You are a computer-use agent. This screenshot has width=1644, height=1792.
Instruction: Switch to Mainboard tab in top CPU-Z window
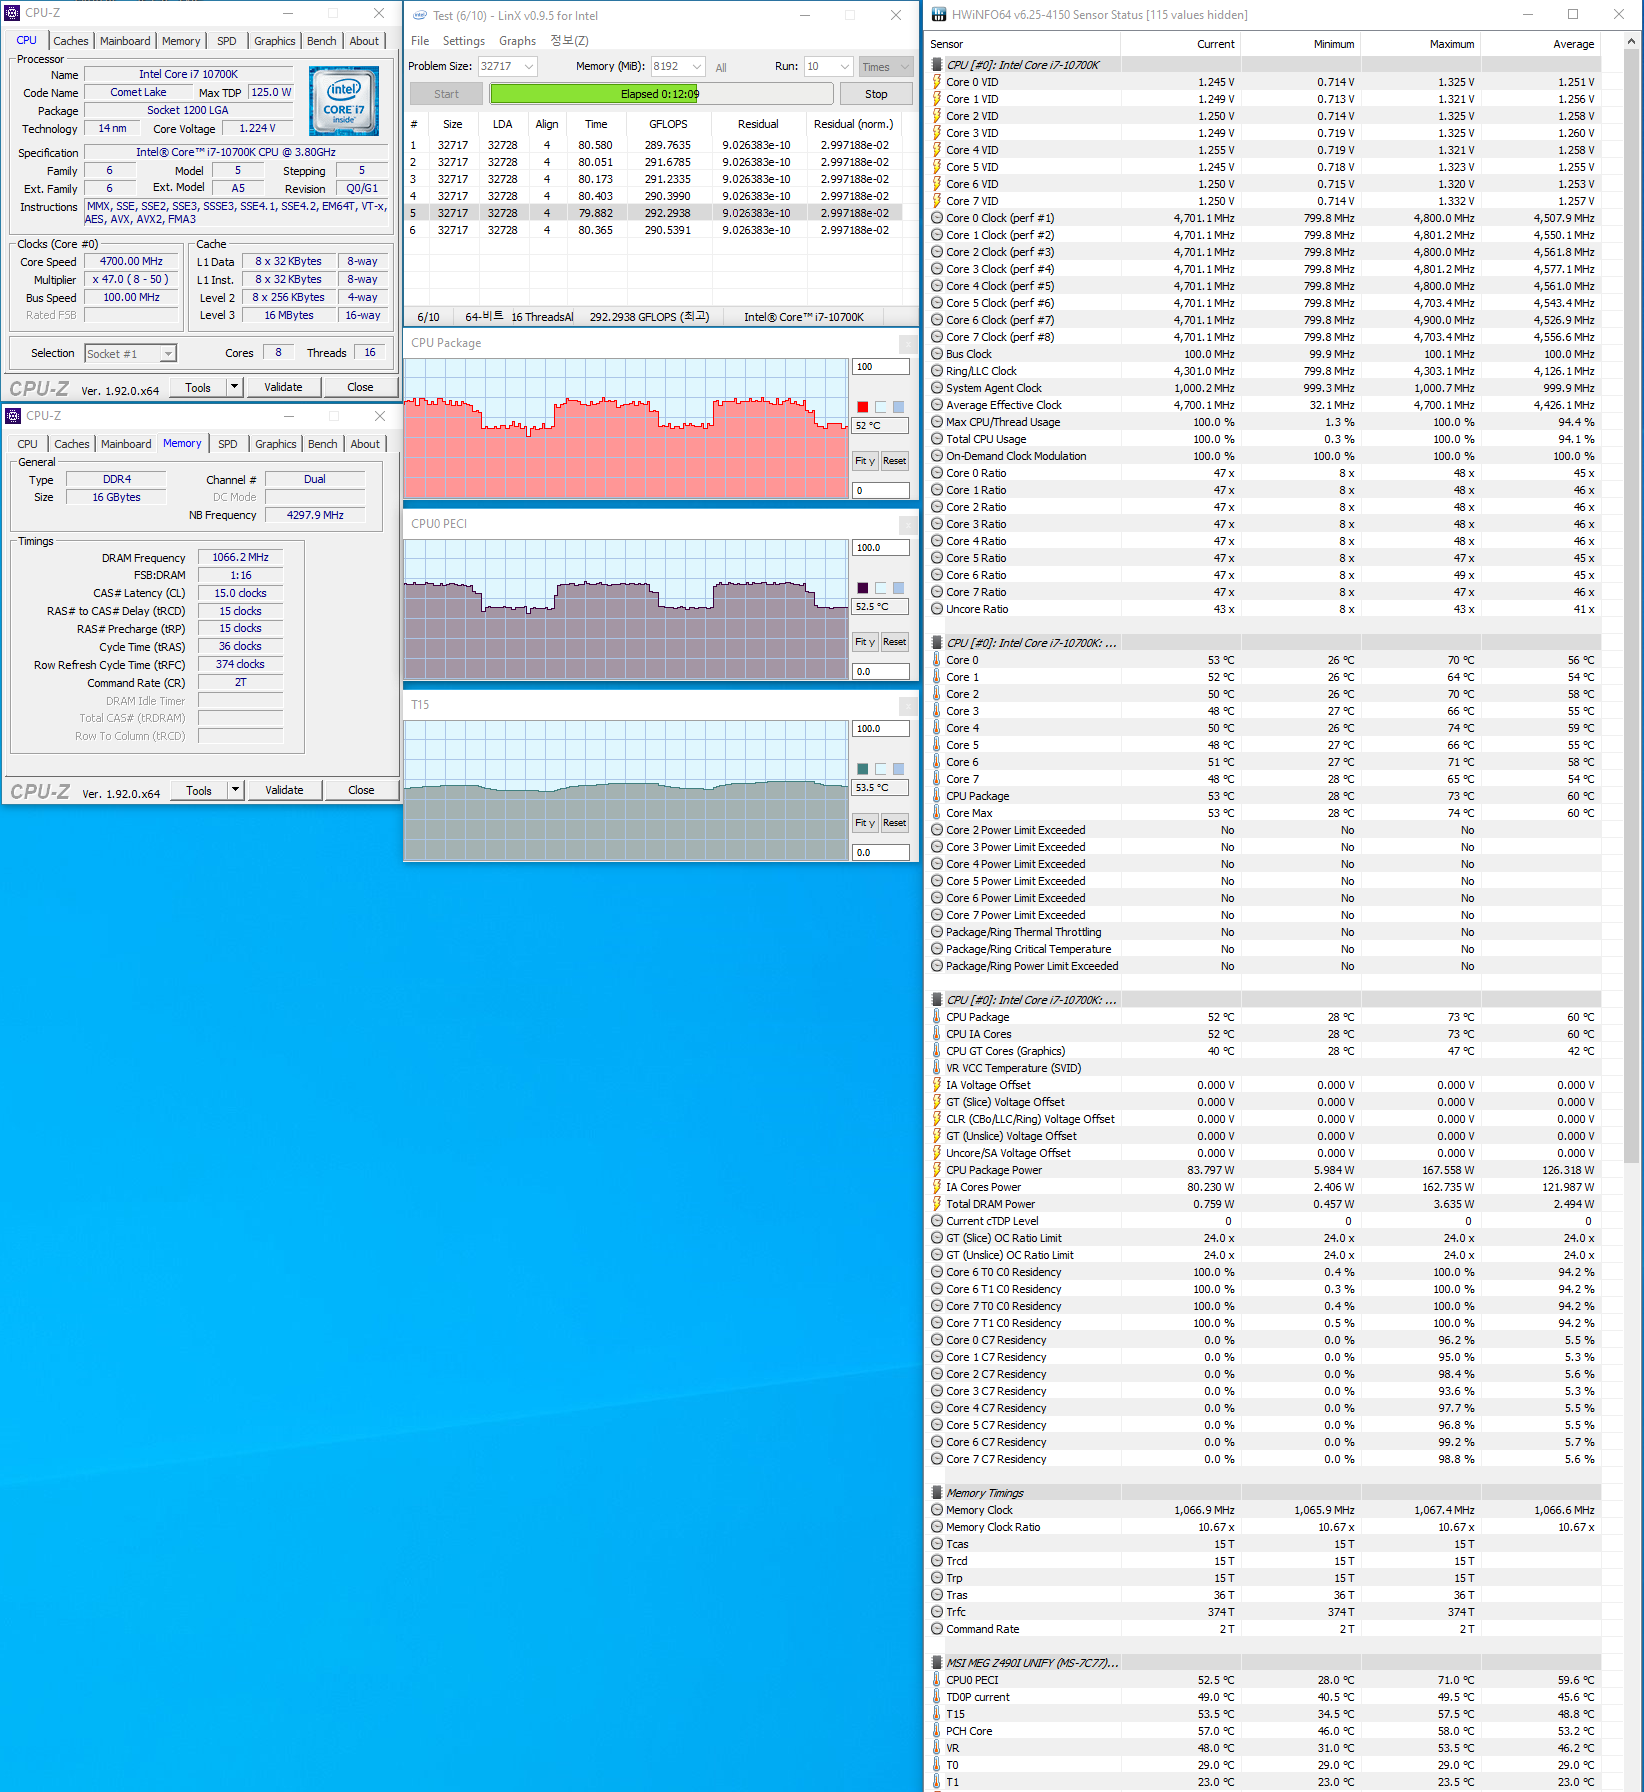coord(125,41)
